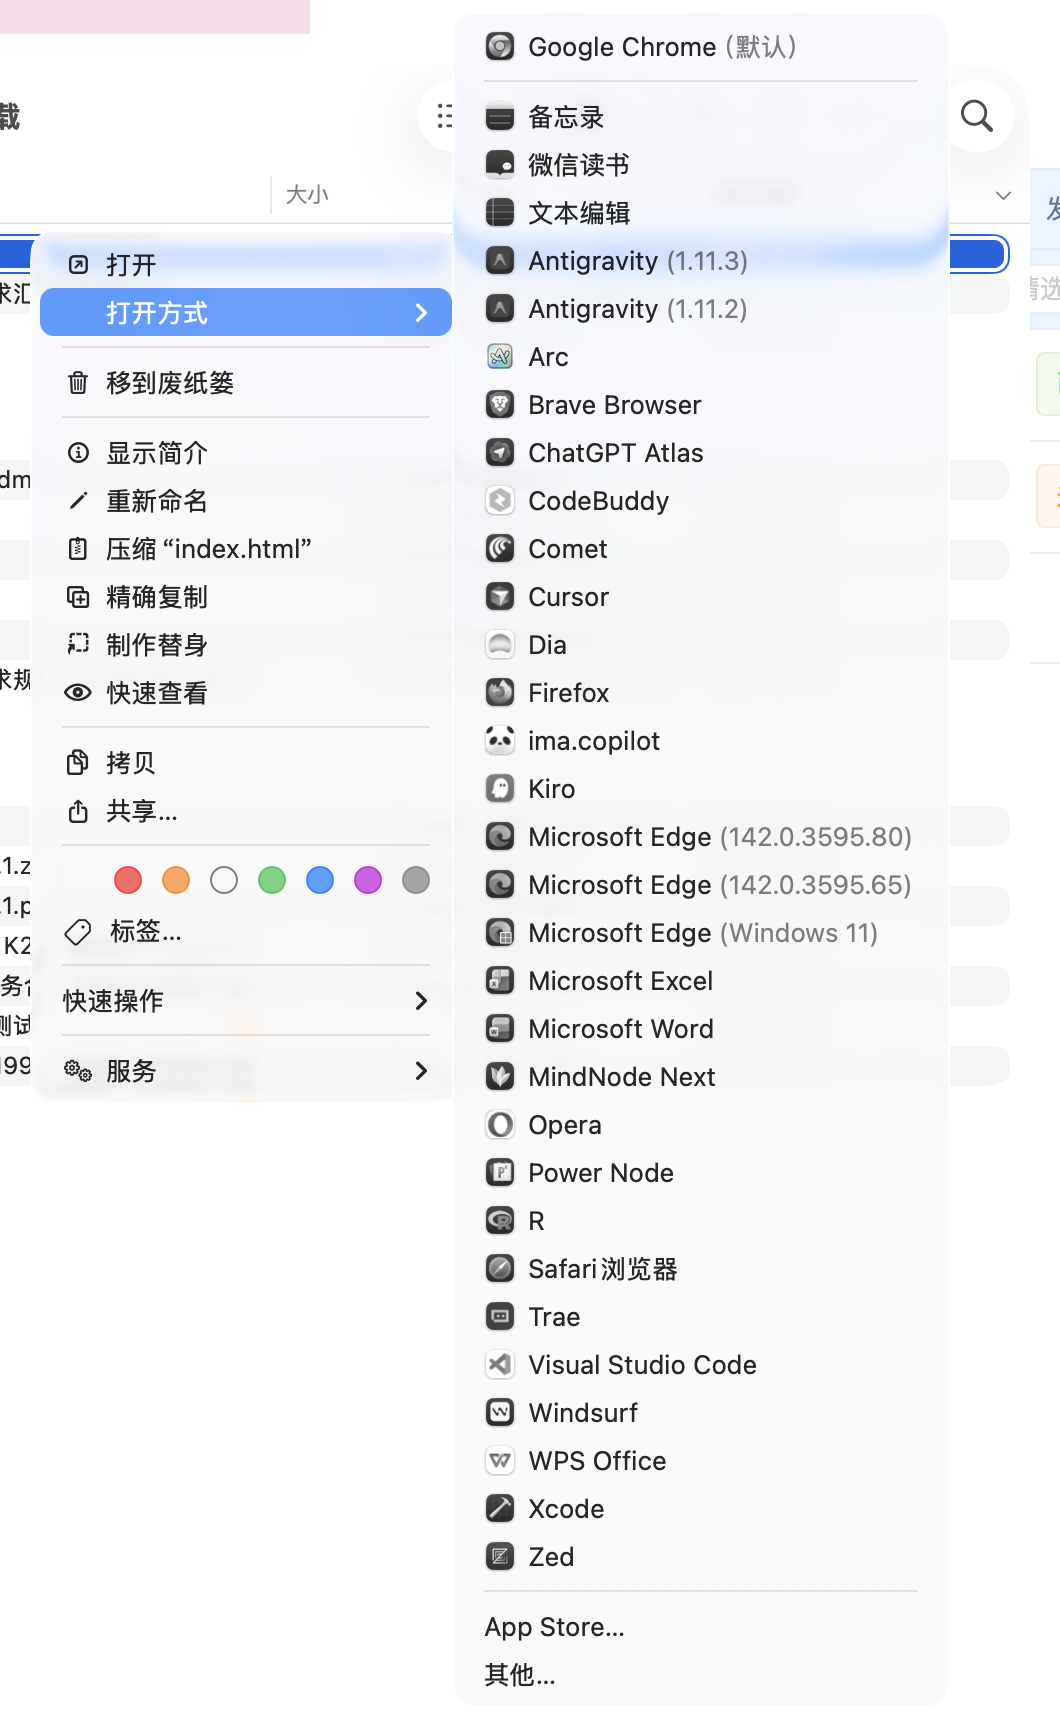Click the ChatGPT Atlas icon
This screenshot has height=1720, width=1060.
point(500,452)
